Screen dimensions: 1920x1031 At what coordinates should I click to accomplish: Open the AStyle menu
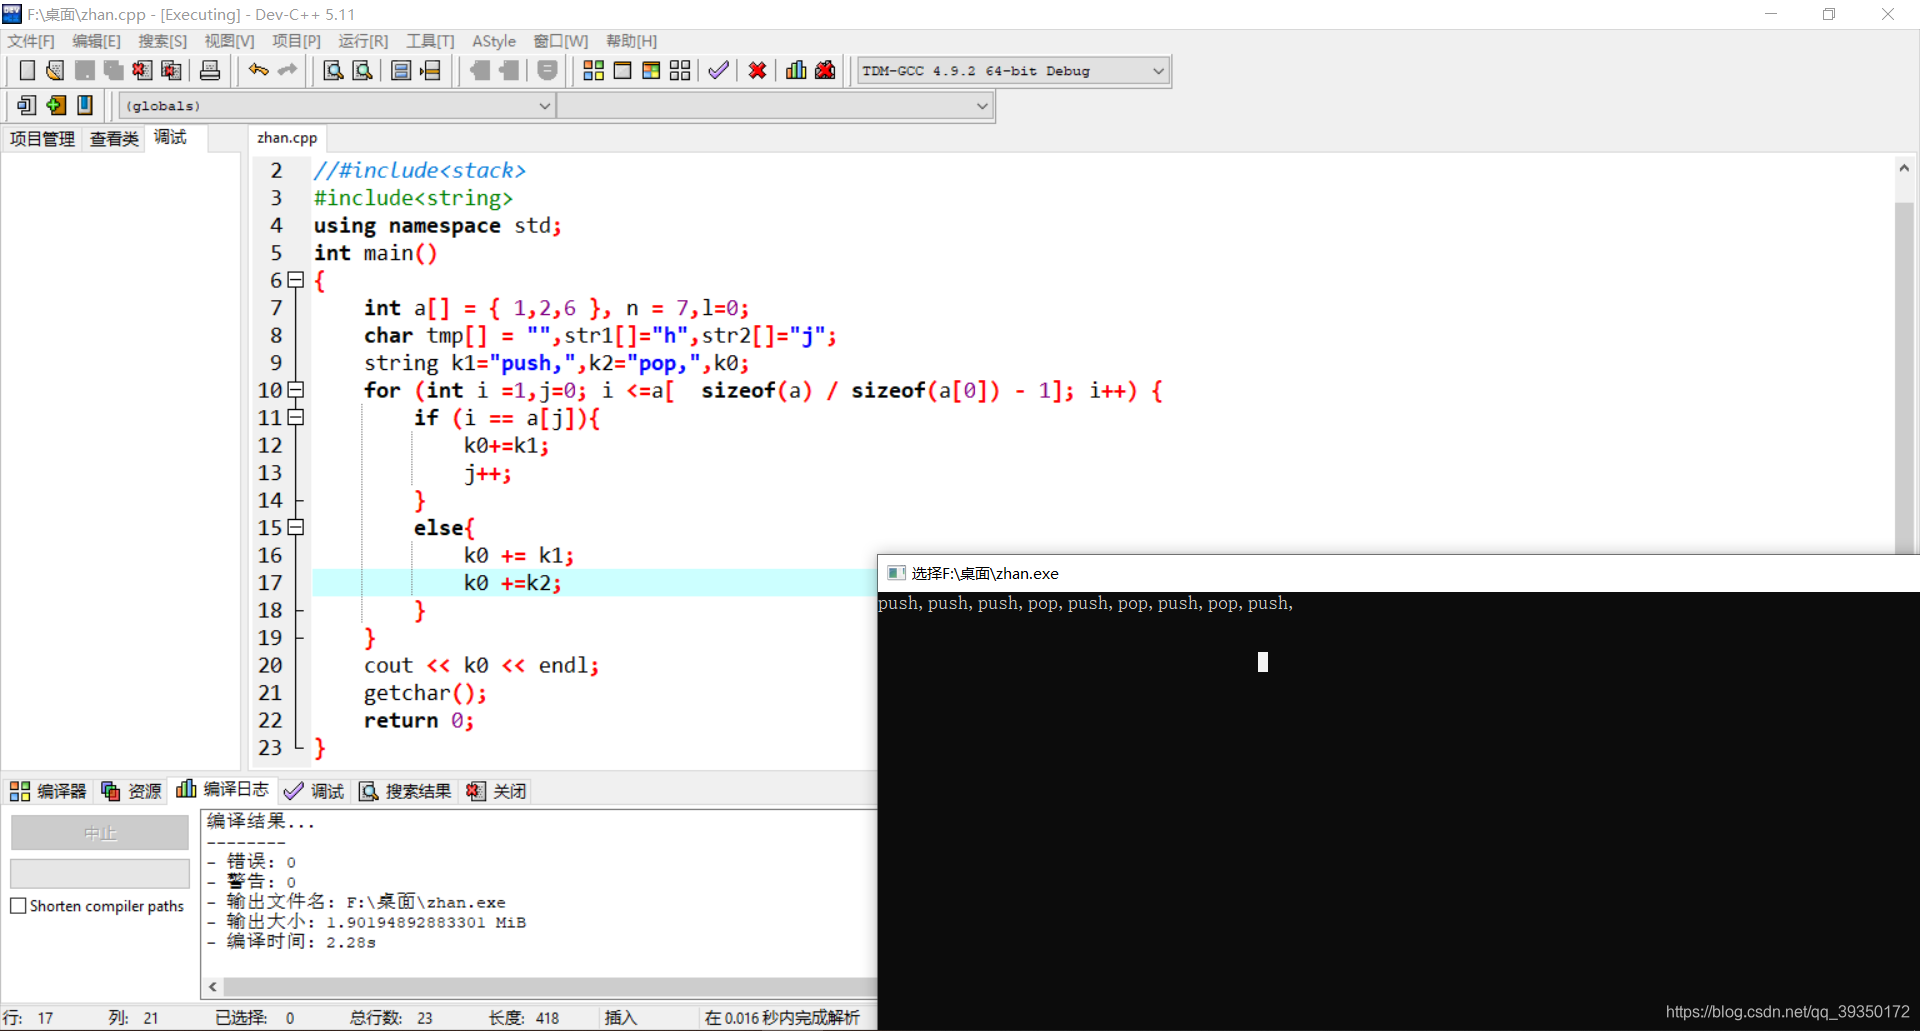click(494, 41)
